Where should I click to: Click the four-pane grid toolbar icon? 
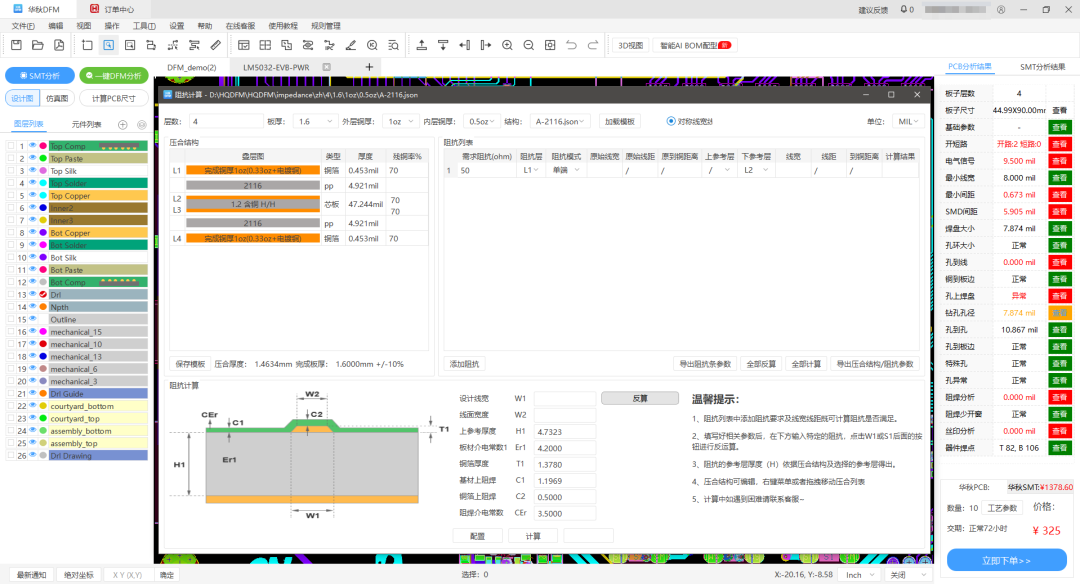[x=265, y=45]
